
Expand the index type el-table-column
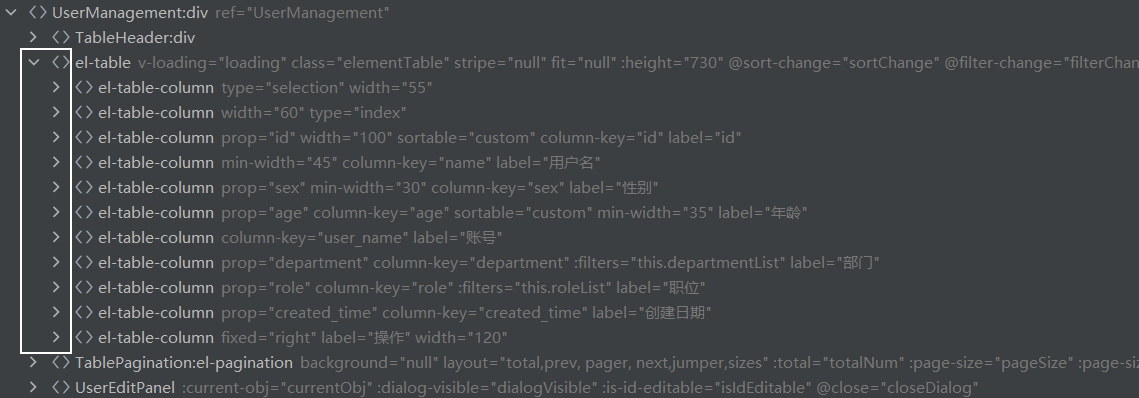click(x=56, y=112)
